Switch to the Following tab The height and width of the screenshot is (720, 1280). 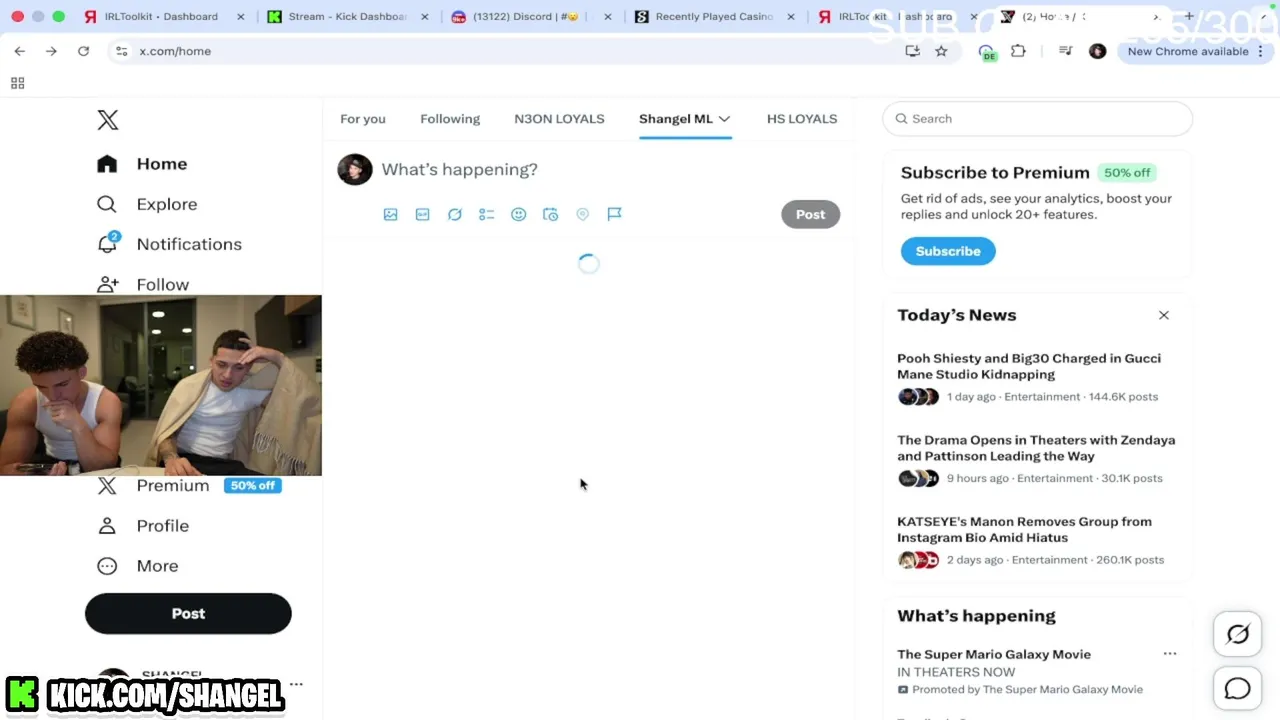(450, 119)
